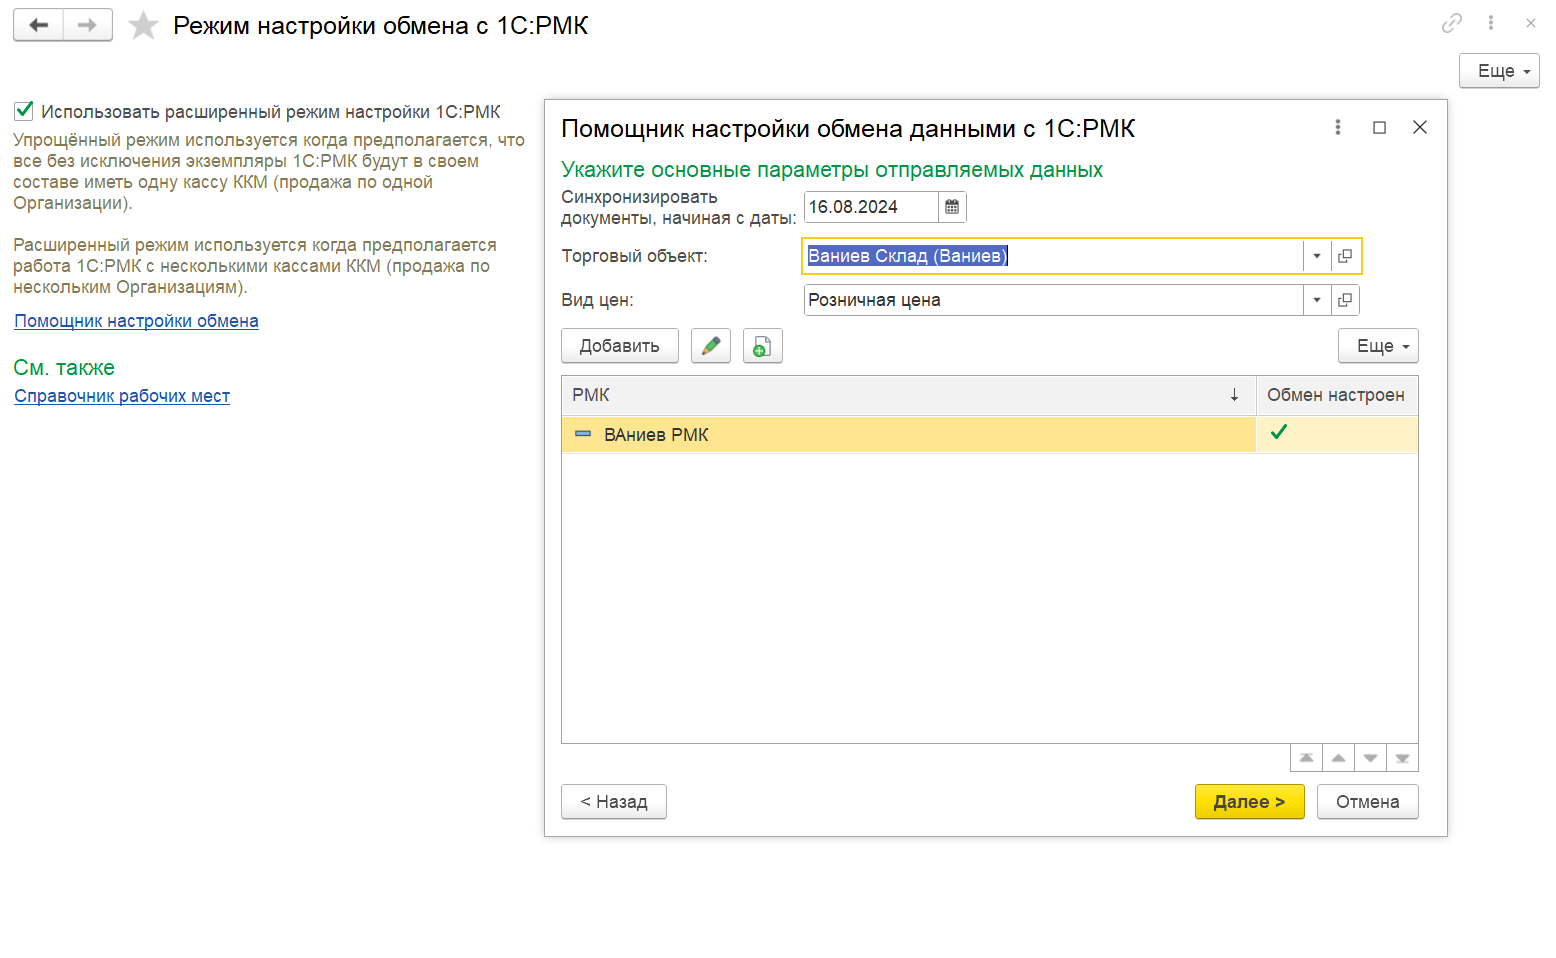Move up one row in list
This screenshot has width=1556, height=958.
coord(1338,758)
